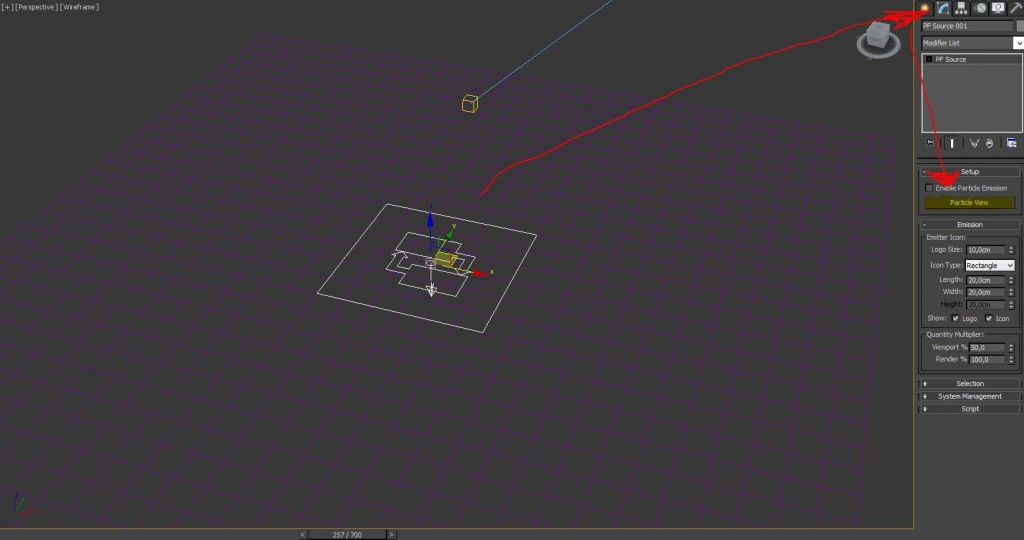The image size is (1024, 540).
Task: Open the Modifier List dropdown
Action: 1018,43
